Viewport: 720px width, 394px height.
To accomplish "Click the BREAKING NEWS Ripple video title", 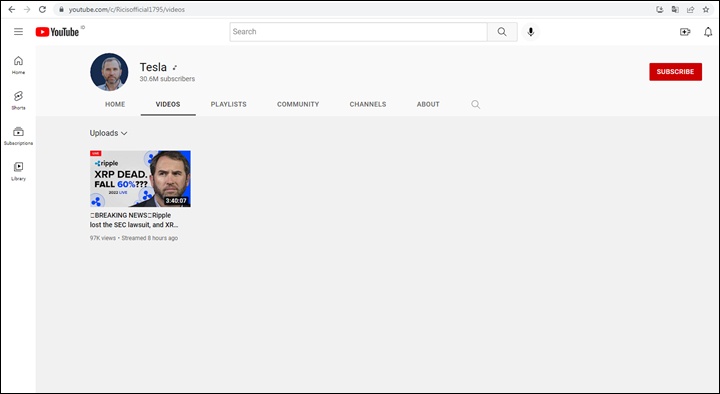I will pos(134,220).
